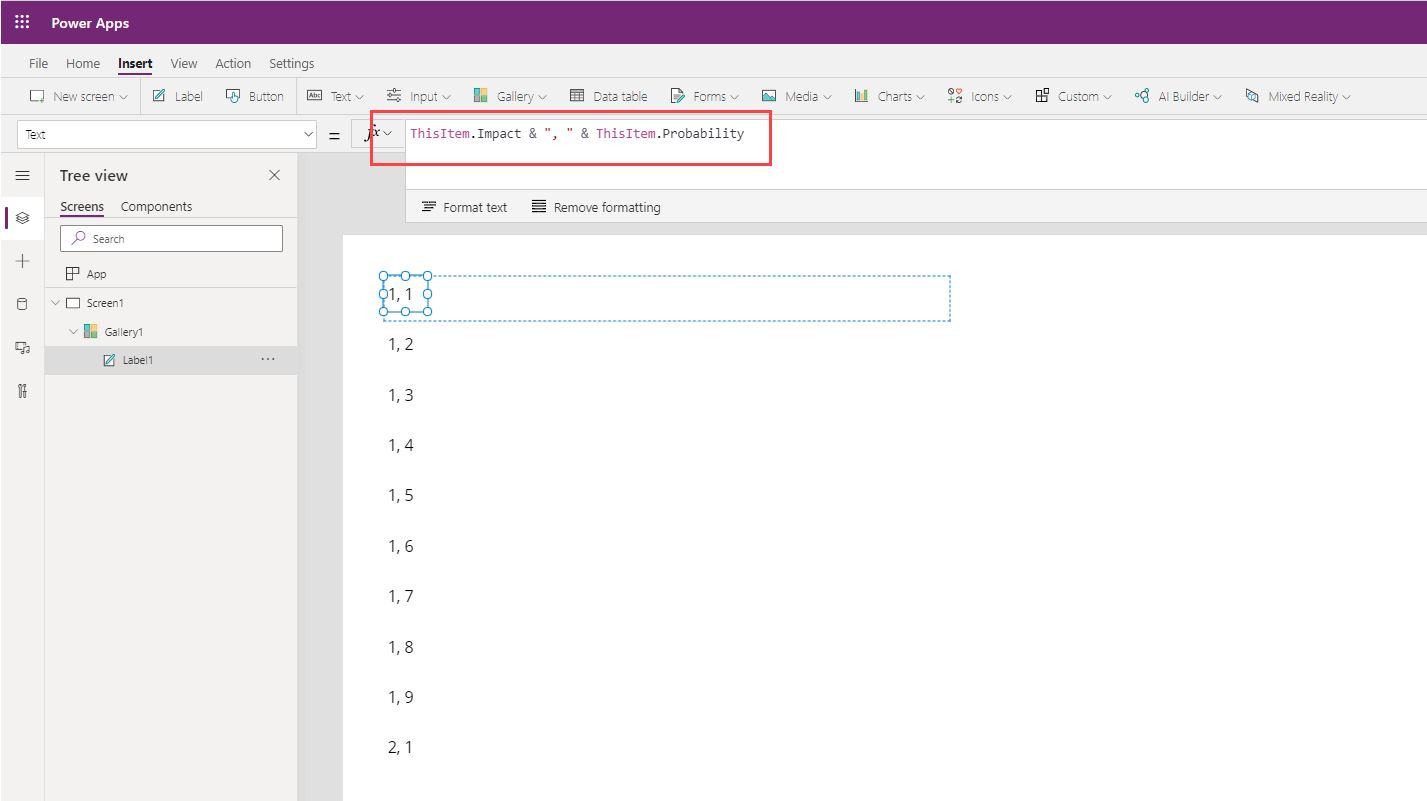Click the hamburger menu icon in sidebar
Image resolution: width=1427 pixels, height=801 pixels.
22,175
